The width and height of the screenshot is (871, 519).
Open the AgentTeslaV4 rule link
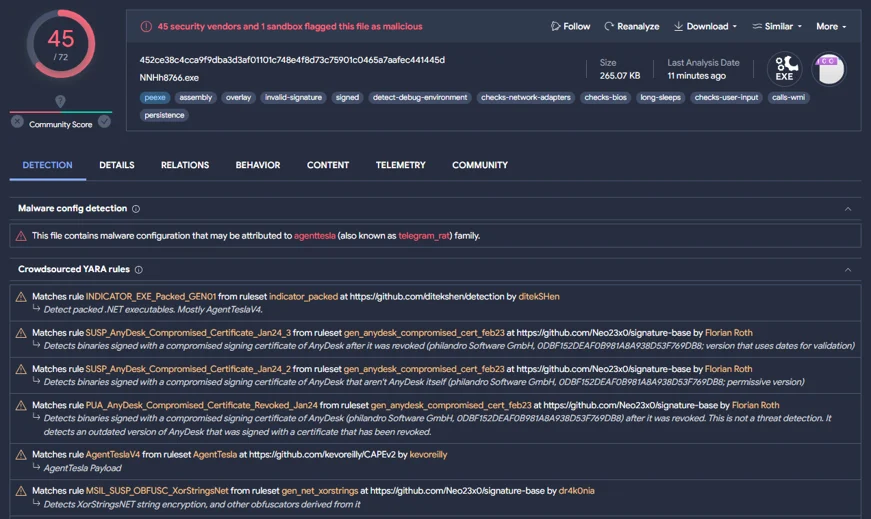point(113,454)
